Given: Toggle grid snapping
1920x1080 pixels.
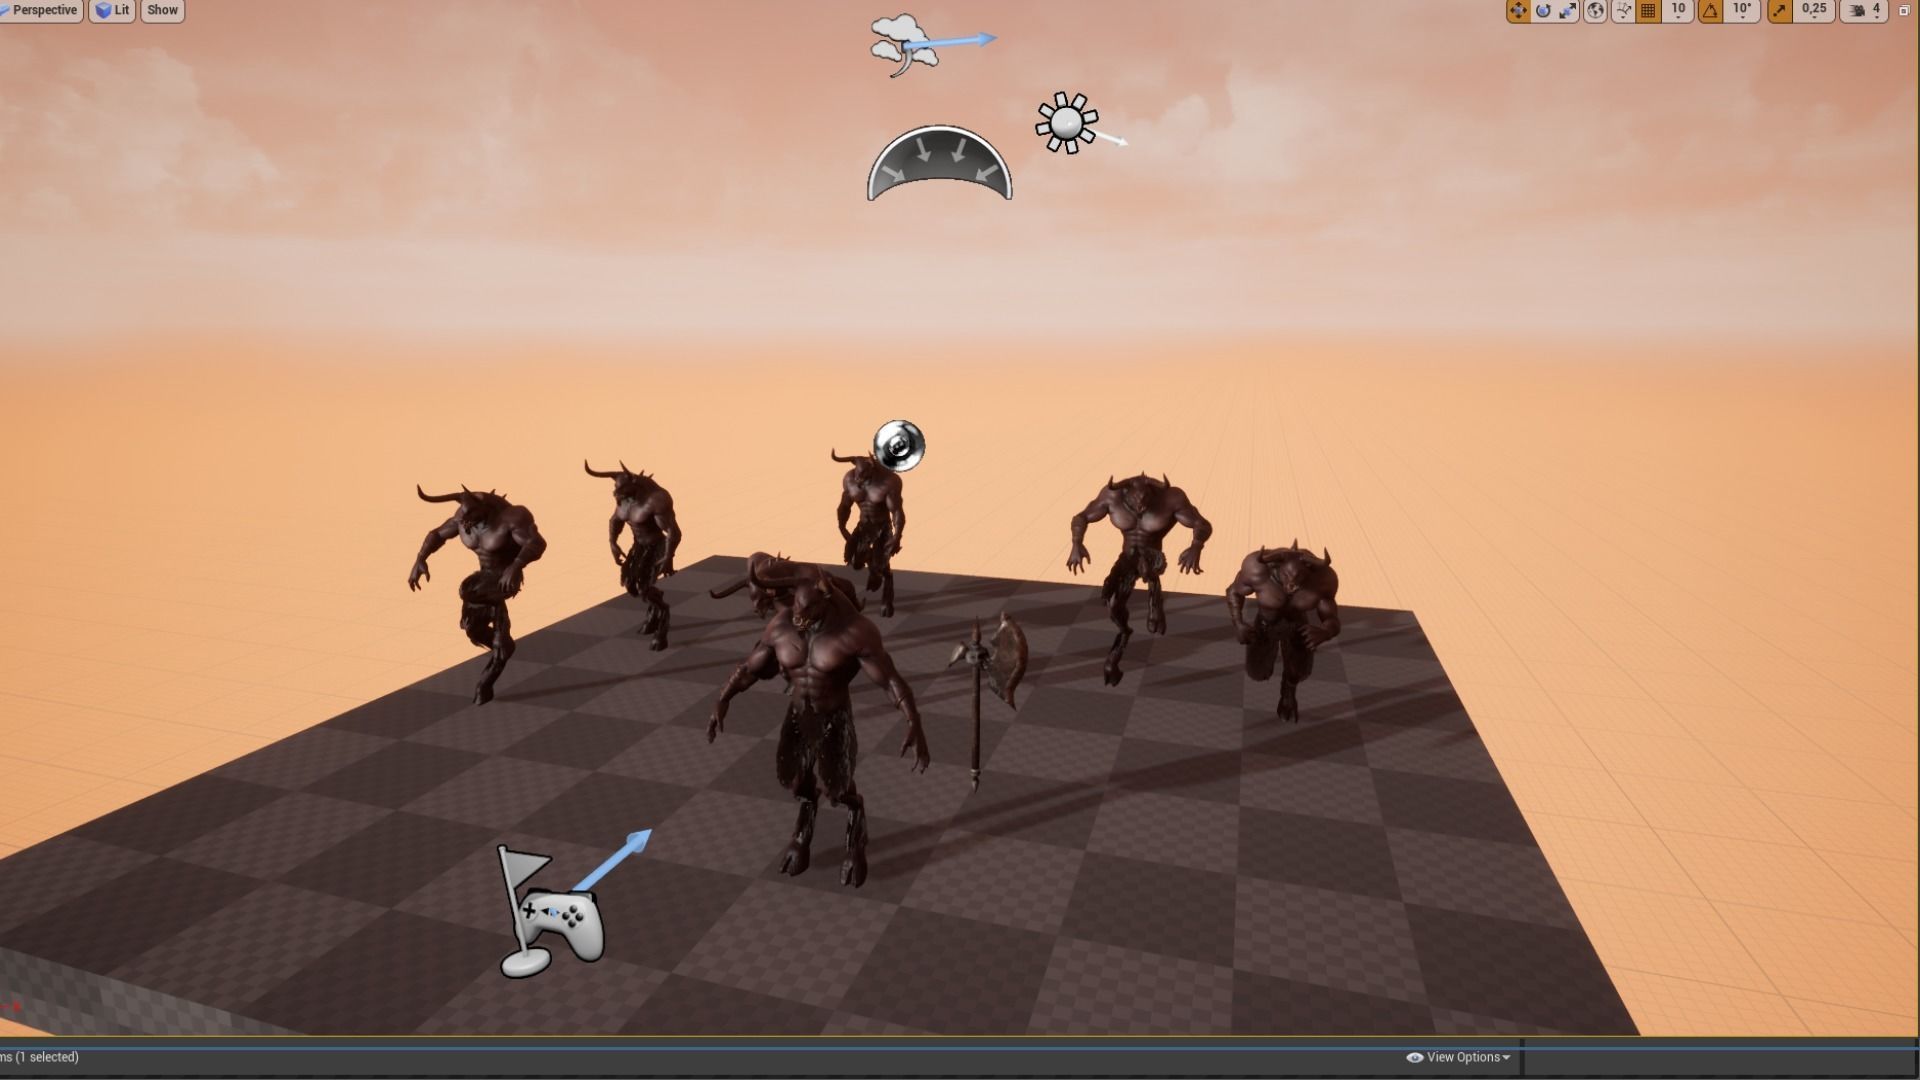Looking at the screenshot, I should (x=1649, y=11).
